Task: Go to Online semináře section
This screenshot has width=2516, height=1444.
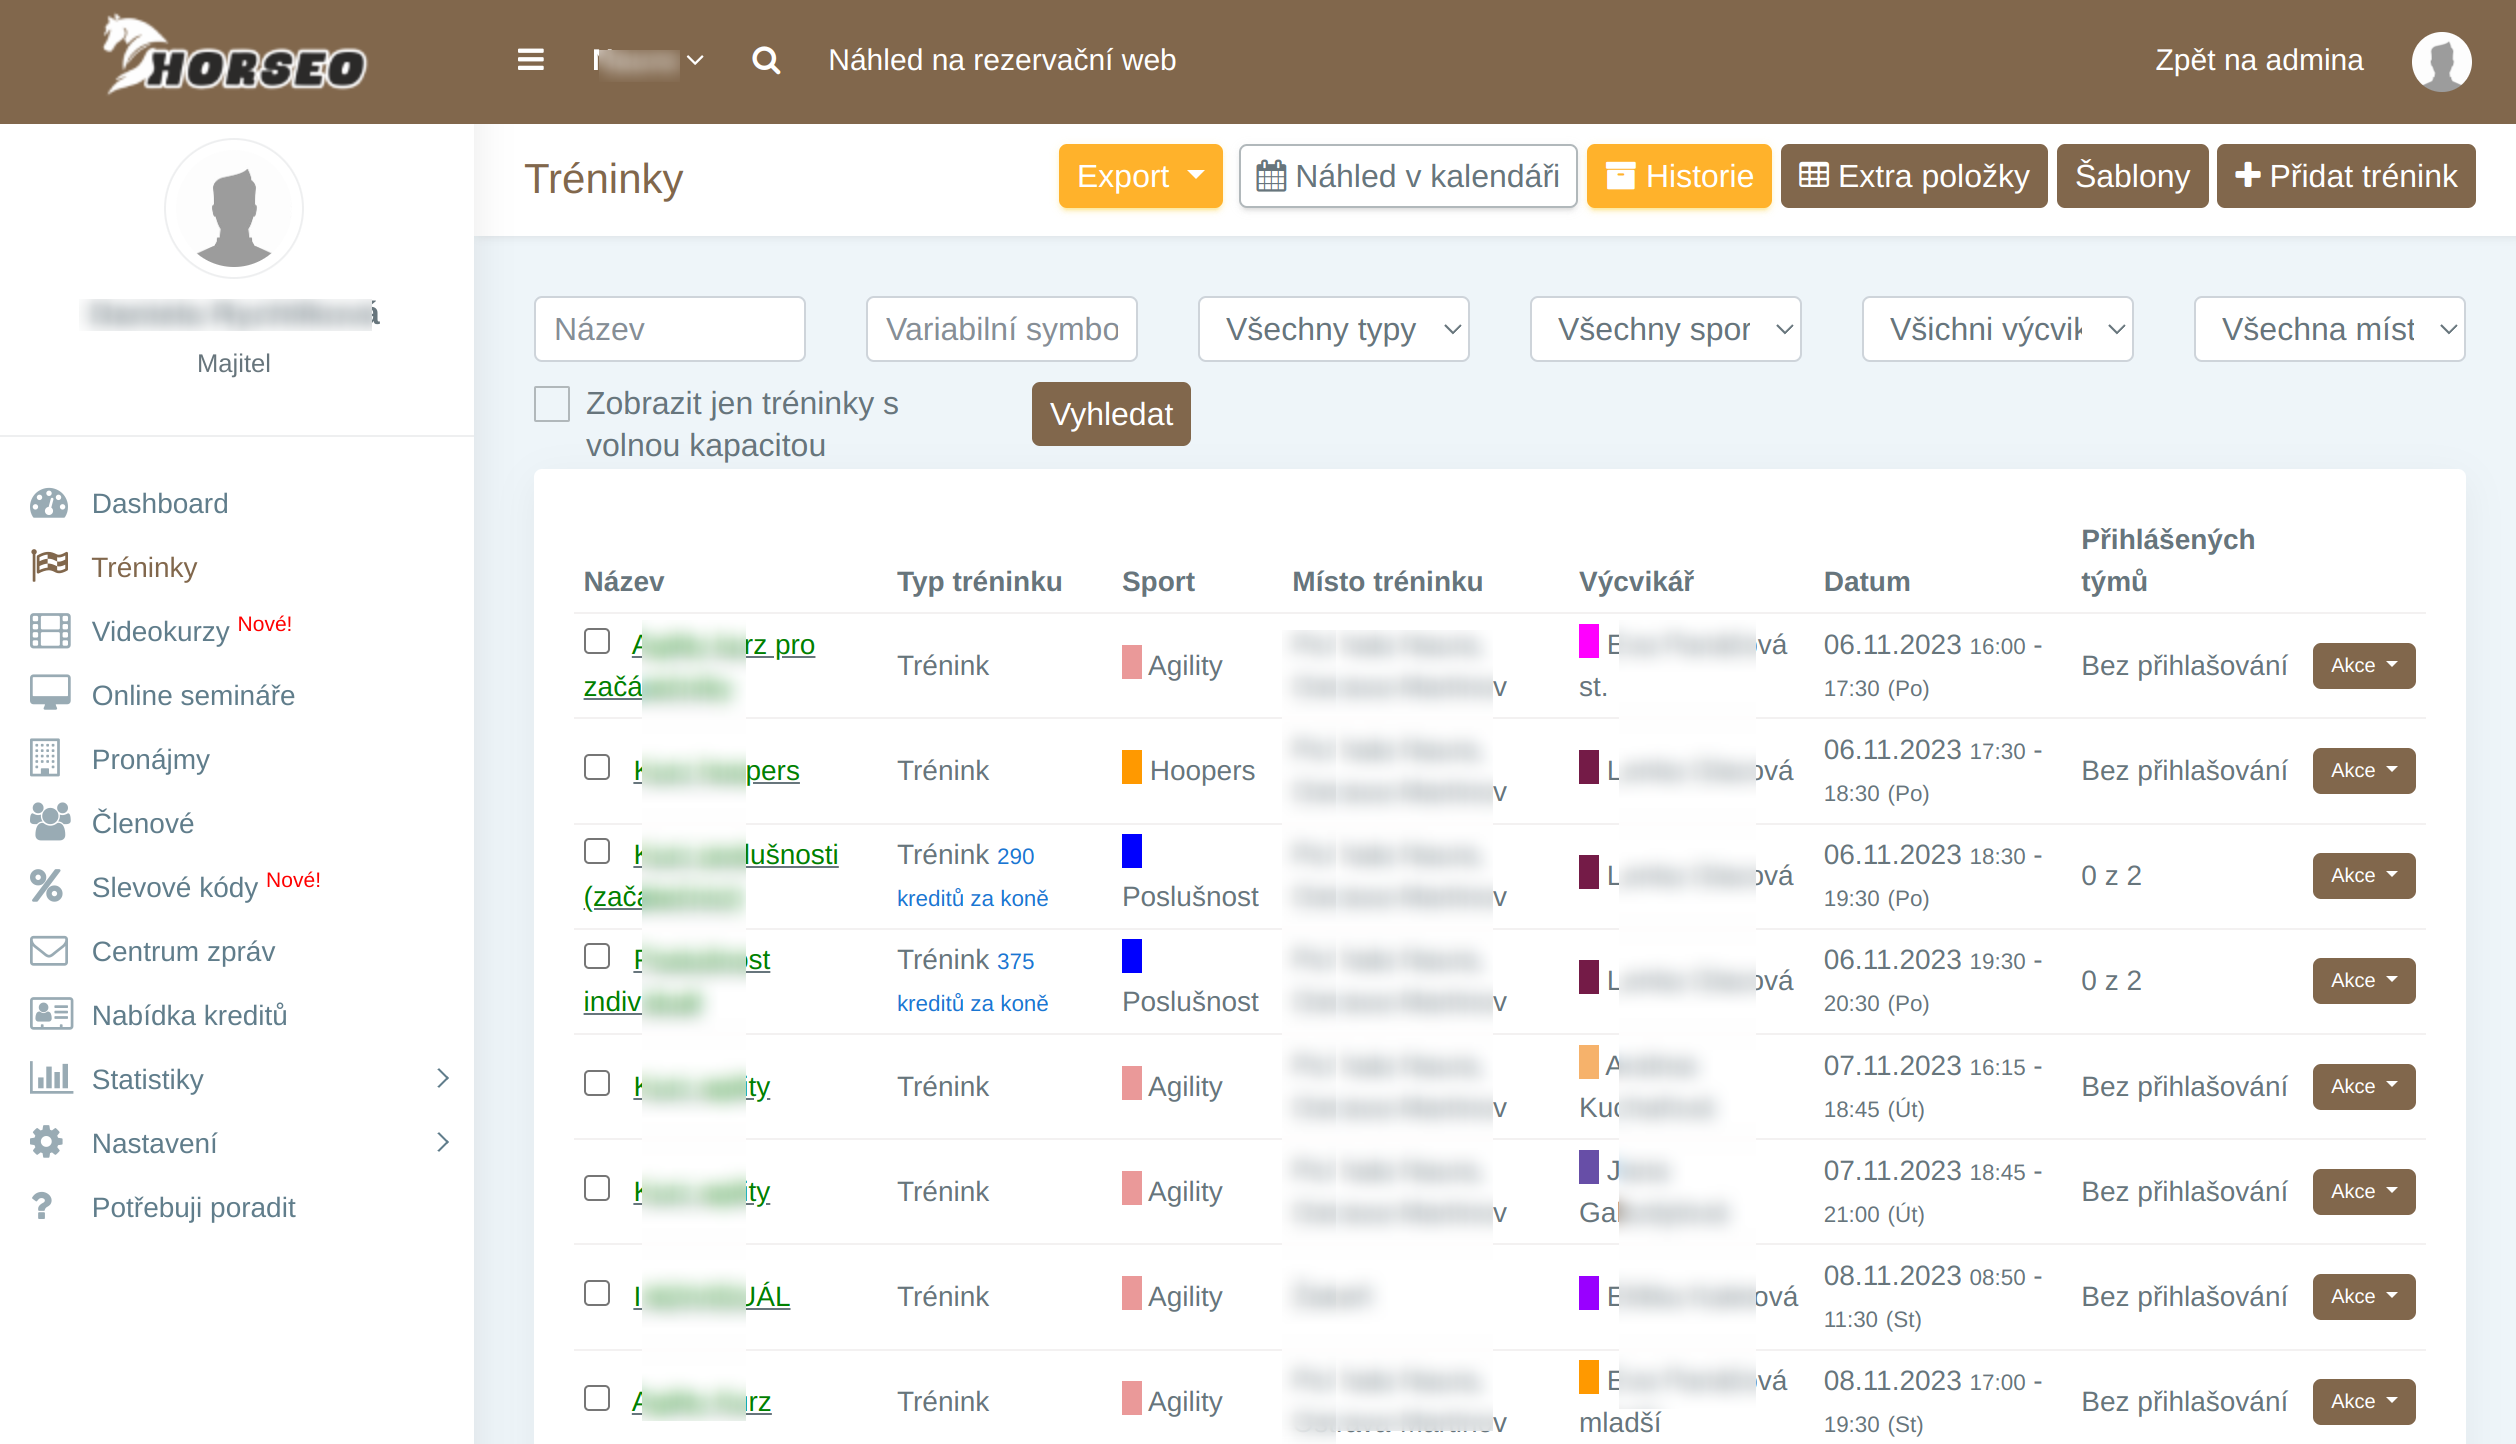Action: tap(193, 695)
